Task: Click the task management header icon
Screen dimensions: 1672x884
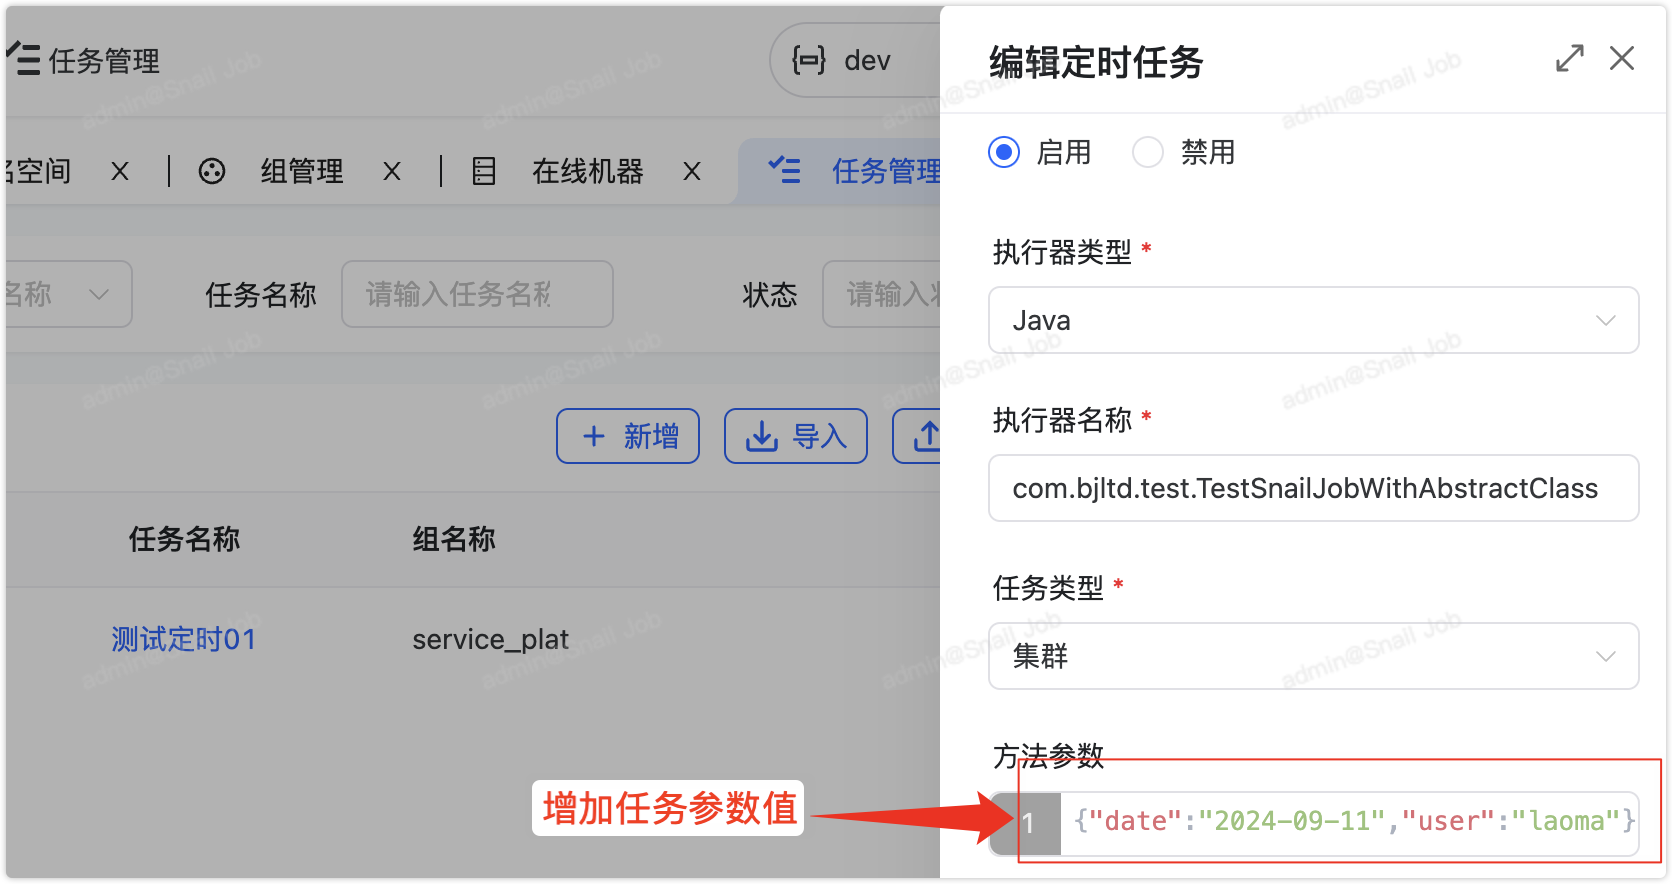Action: point(22,61)
